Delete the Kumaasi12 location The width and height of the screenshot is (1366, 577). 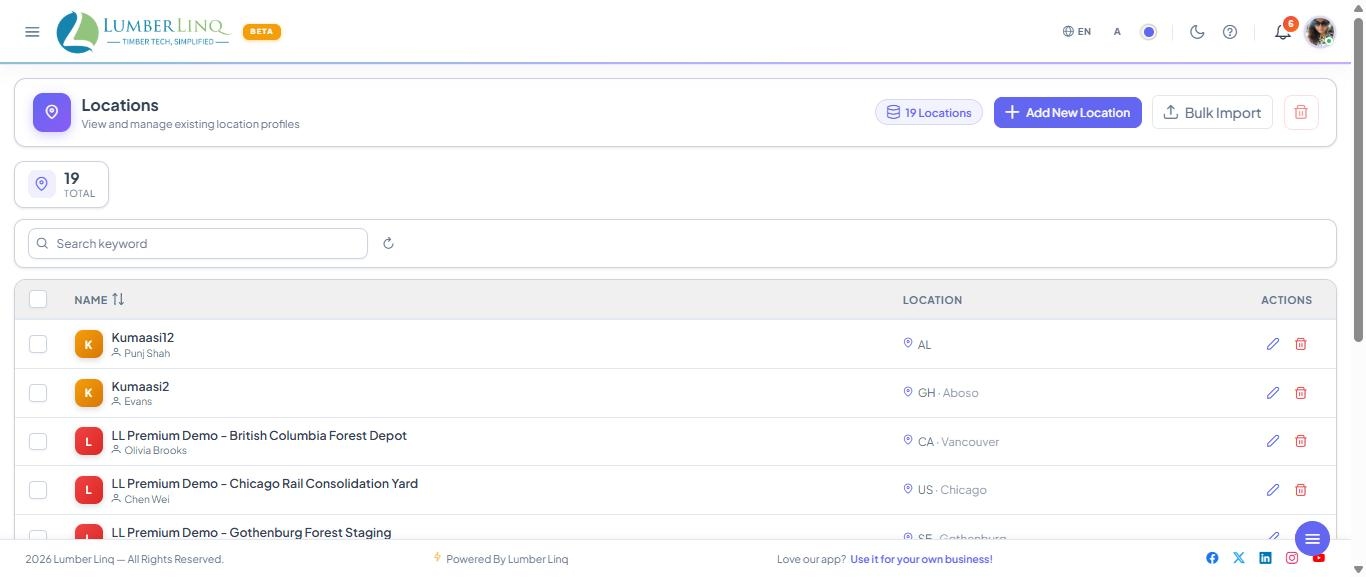[1301, 344]
